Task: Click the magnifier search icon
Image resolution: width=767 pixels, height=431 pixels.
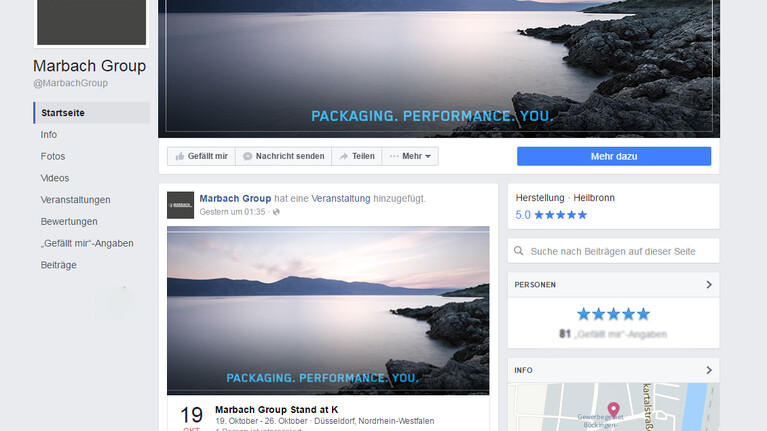Action: (x=519, y=251)
